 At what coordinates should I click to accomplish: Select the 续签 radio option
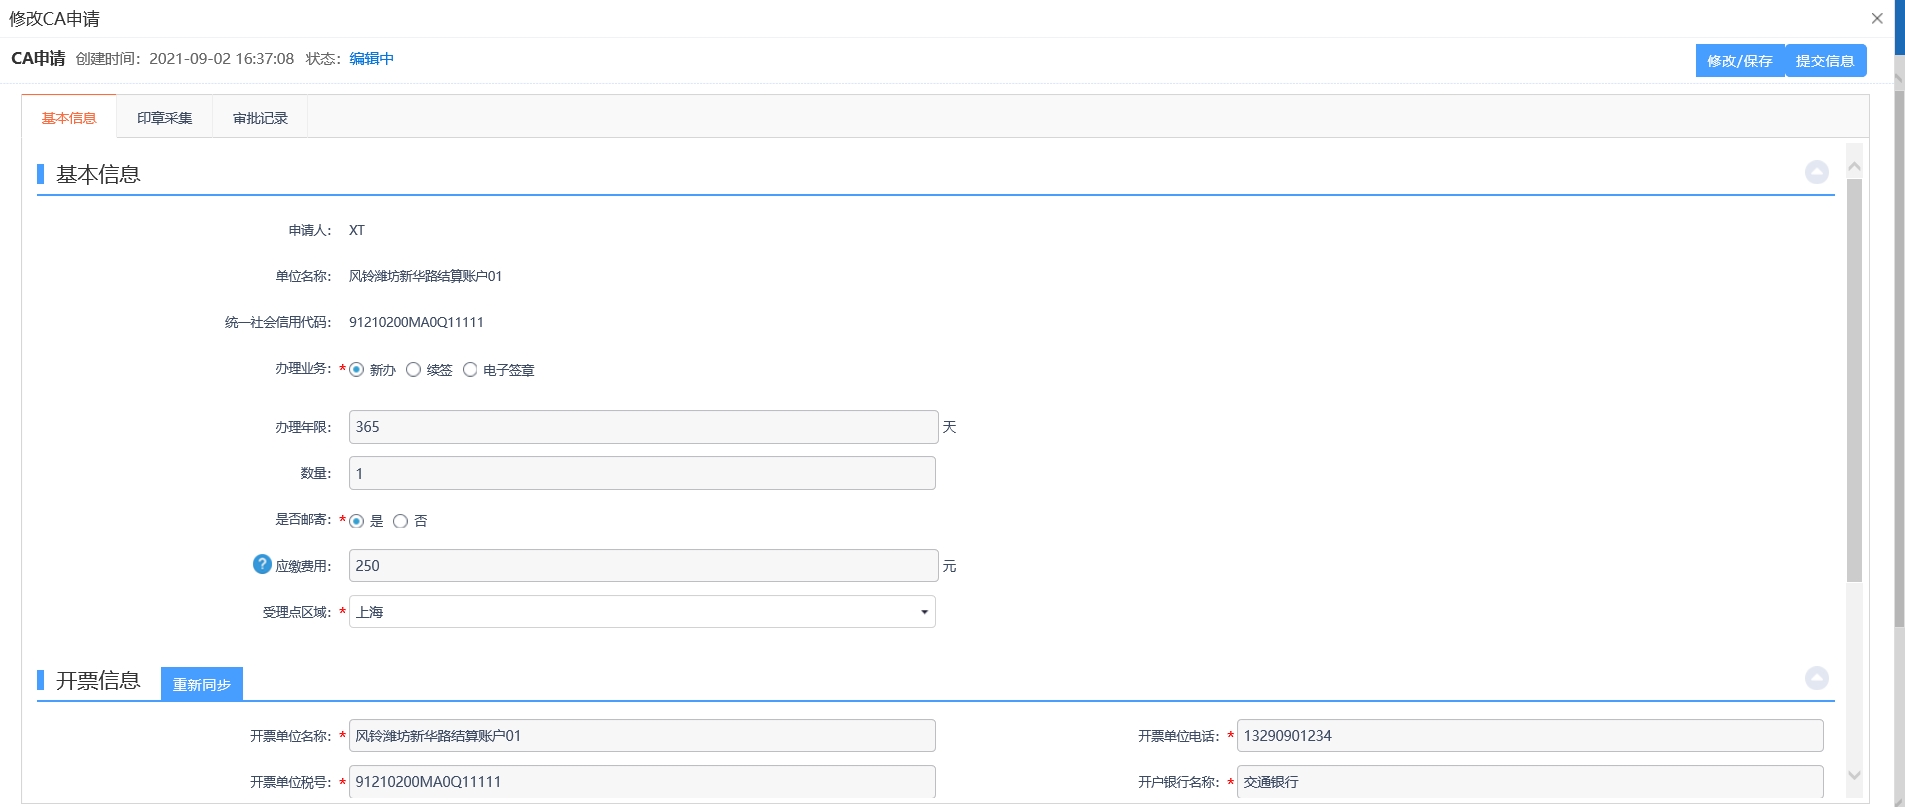click(413, 370)
